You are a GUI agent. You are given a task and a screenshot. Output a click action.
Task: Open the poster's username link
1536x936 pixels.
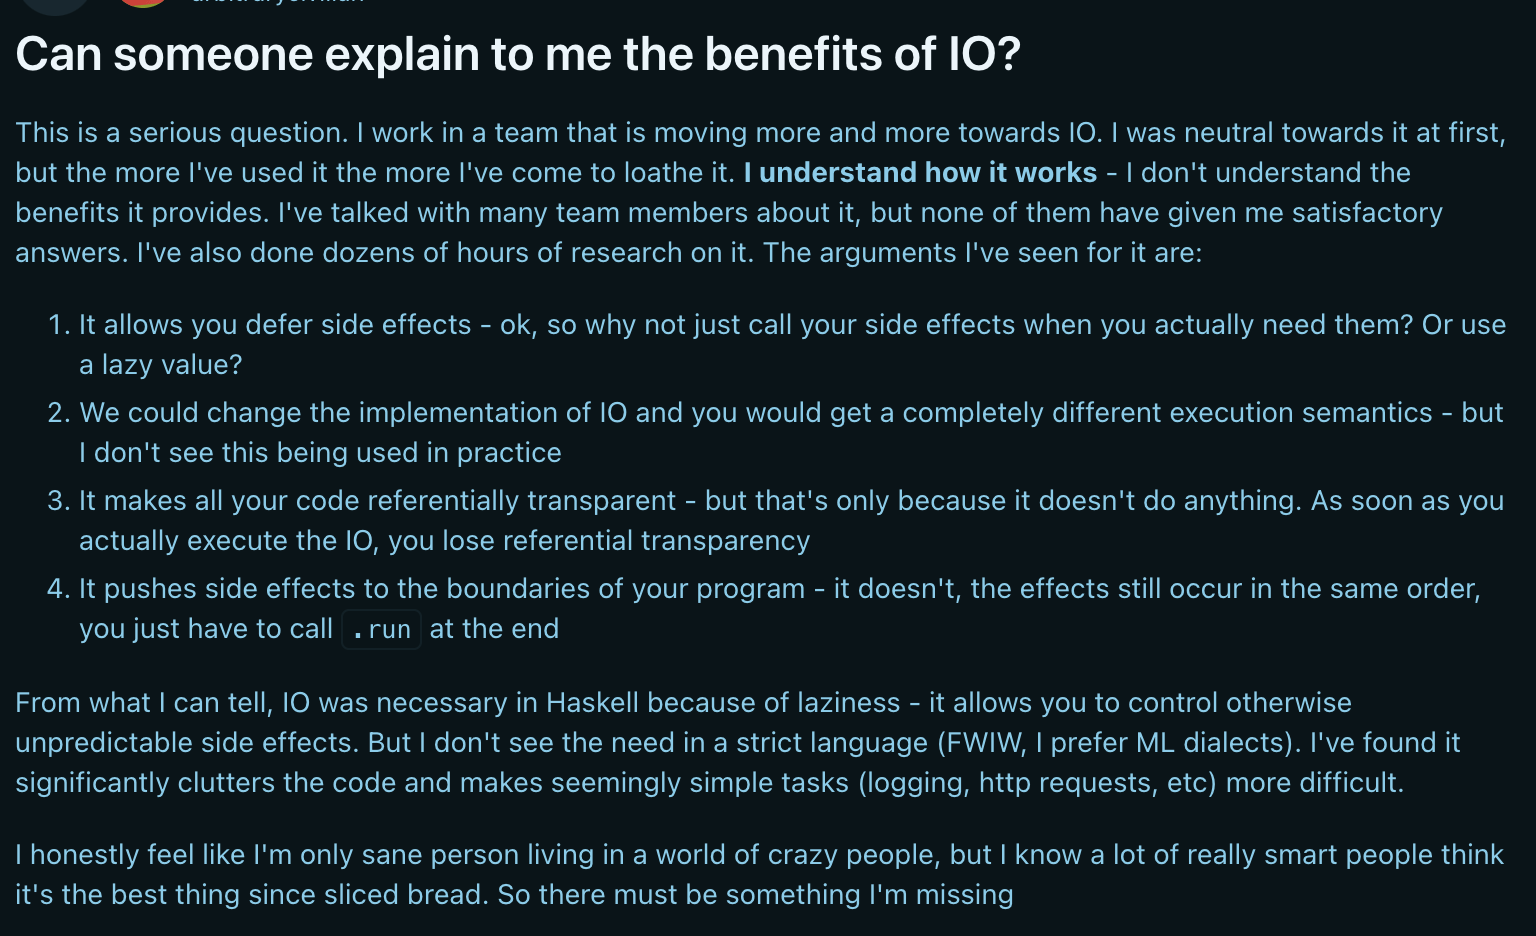click(277, 2)
